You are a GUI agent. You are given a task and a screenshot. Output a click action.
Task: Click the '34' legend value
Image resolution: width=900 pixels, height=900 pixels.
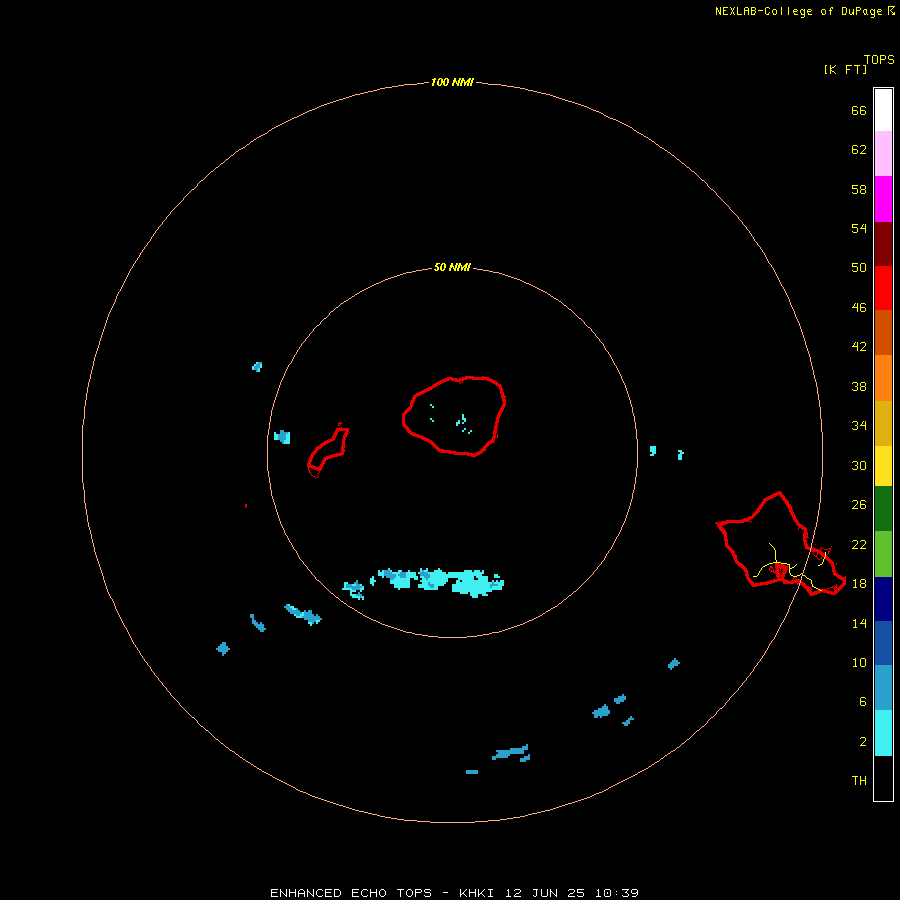pos(859,426)
